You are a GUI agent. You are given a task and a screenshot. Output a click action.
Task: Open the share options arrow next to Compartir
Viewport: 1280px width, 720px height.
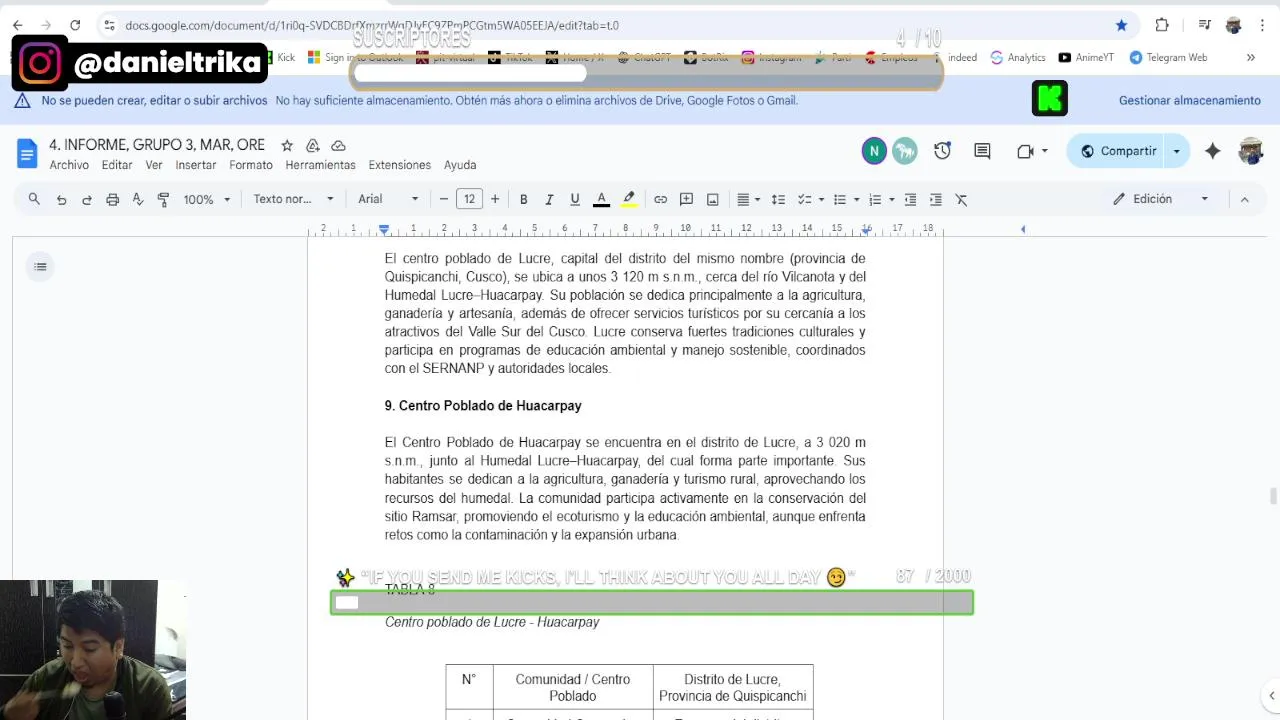pos(1176,151)
